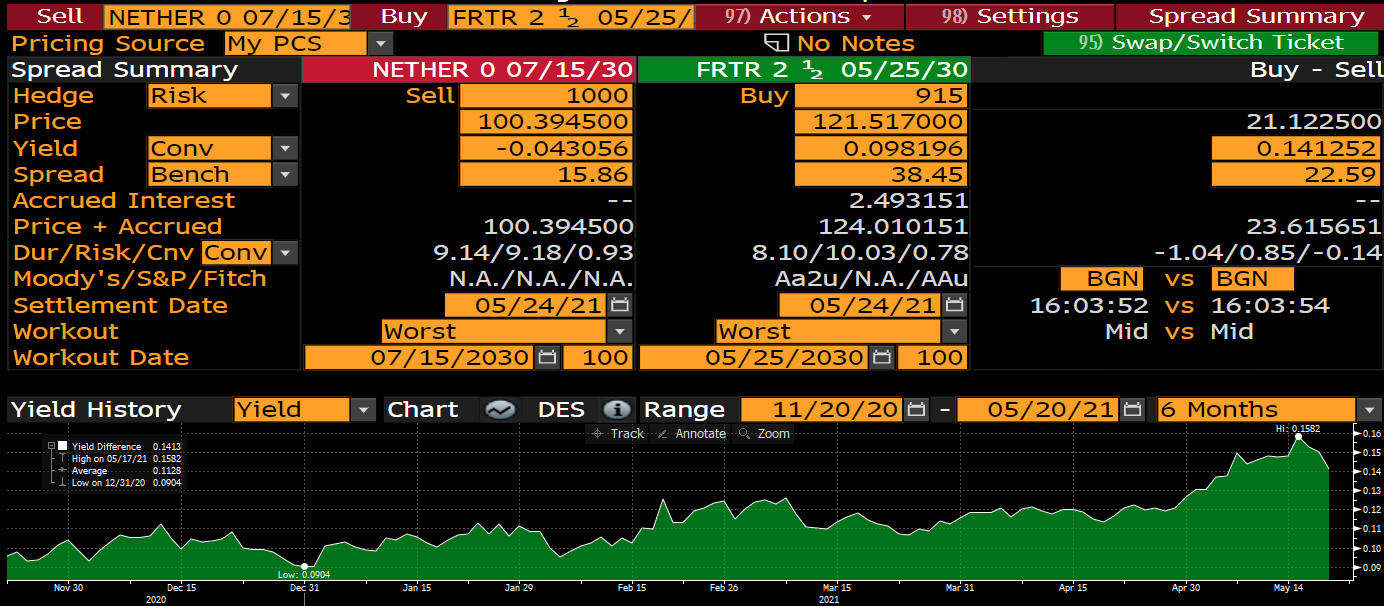Click the NETHER spread field 15.86
The image size is (1384, 606).
pos(545,174)
